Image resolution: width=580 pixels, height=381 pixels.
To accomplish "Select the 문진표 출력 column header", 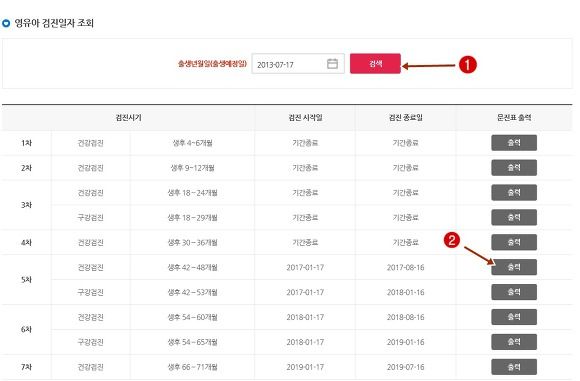I will coord(514,118).
